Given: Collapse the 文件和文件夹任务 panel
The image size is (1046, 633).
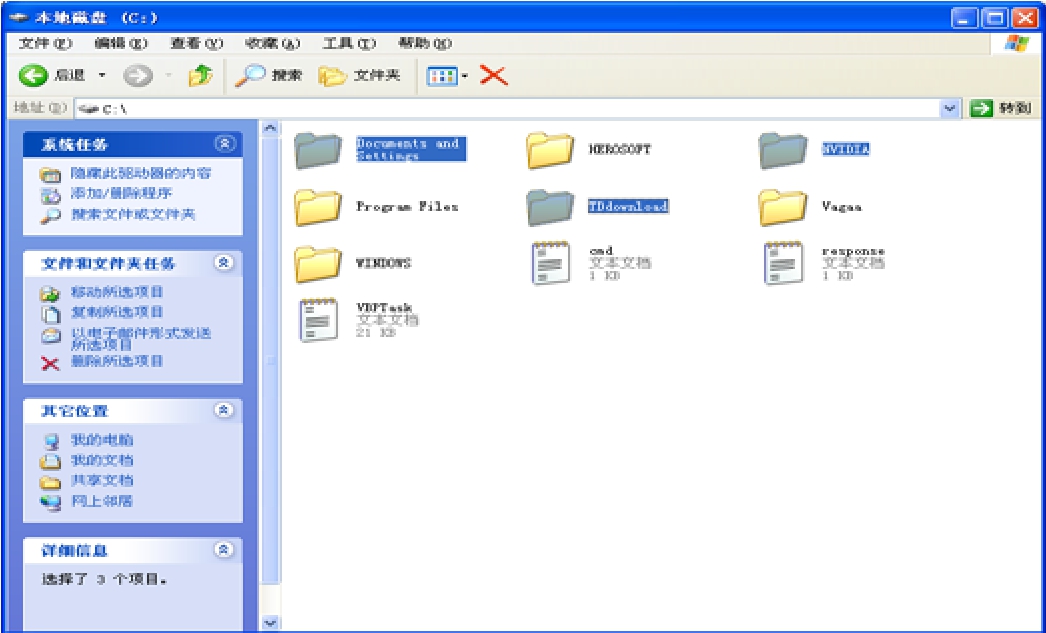Looking at the screenshot, I should (225, 263).
